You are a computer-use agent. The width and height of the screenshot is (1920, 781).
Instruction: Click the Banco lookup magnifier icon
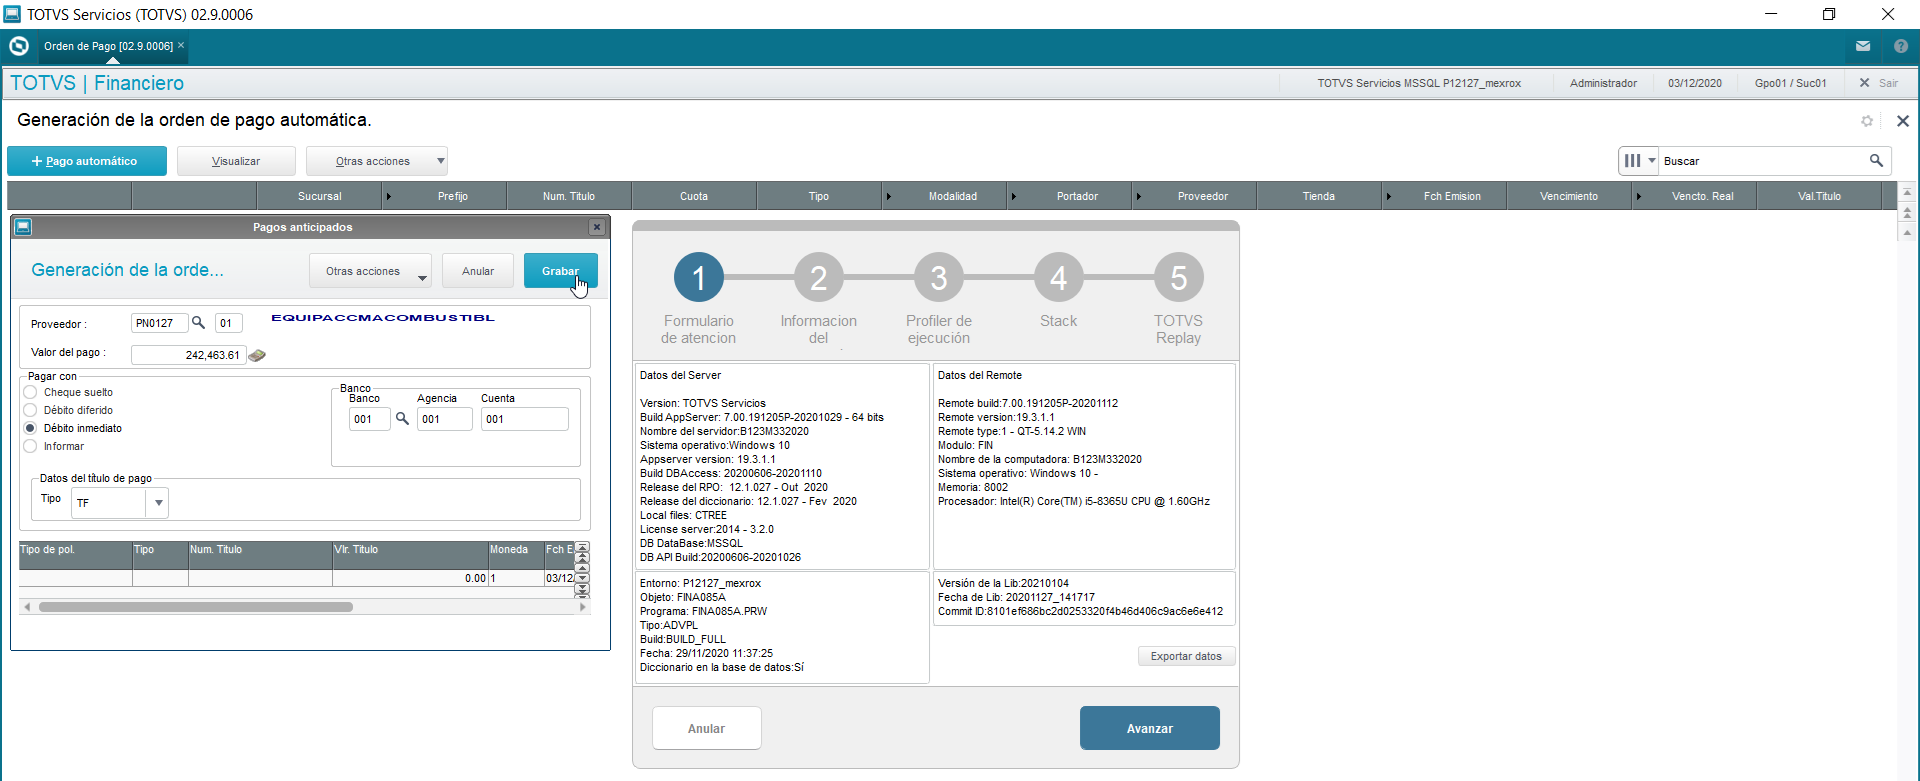(x=402, y=419)
